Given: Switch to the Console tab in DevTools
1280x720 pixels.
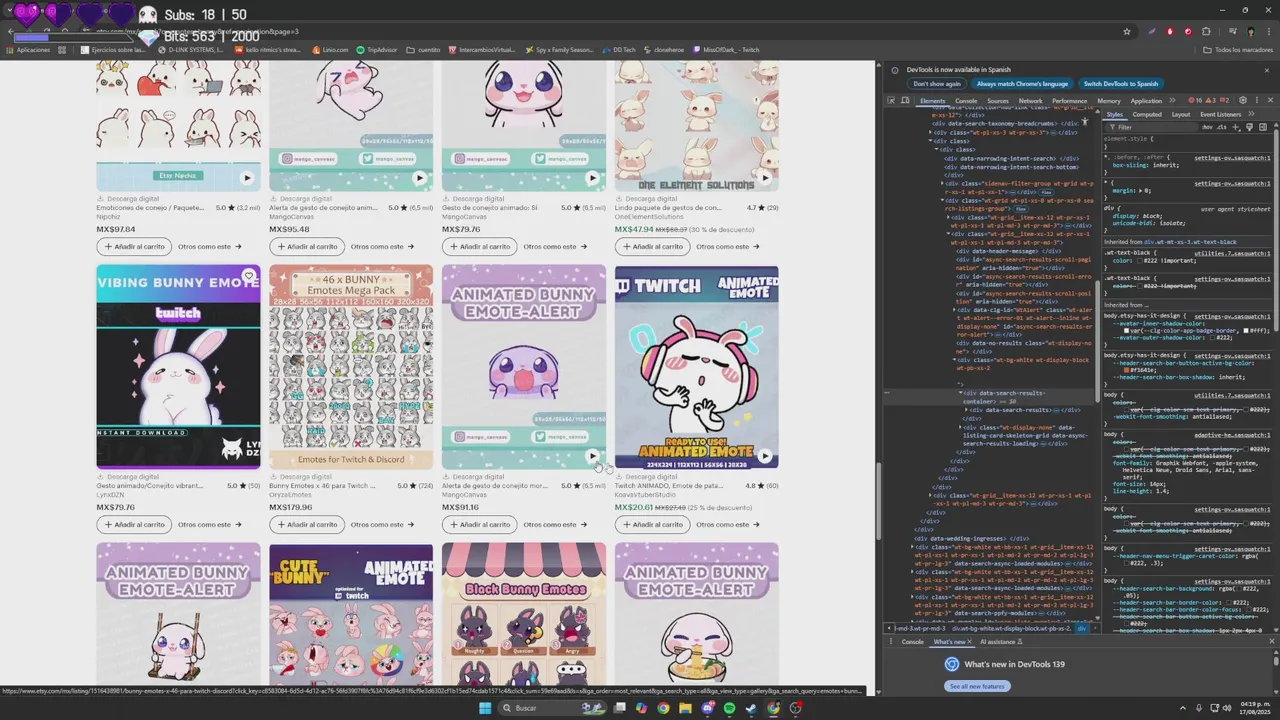Looking at the screenshot, I should click(x=966, y=101).
